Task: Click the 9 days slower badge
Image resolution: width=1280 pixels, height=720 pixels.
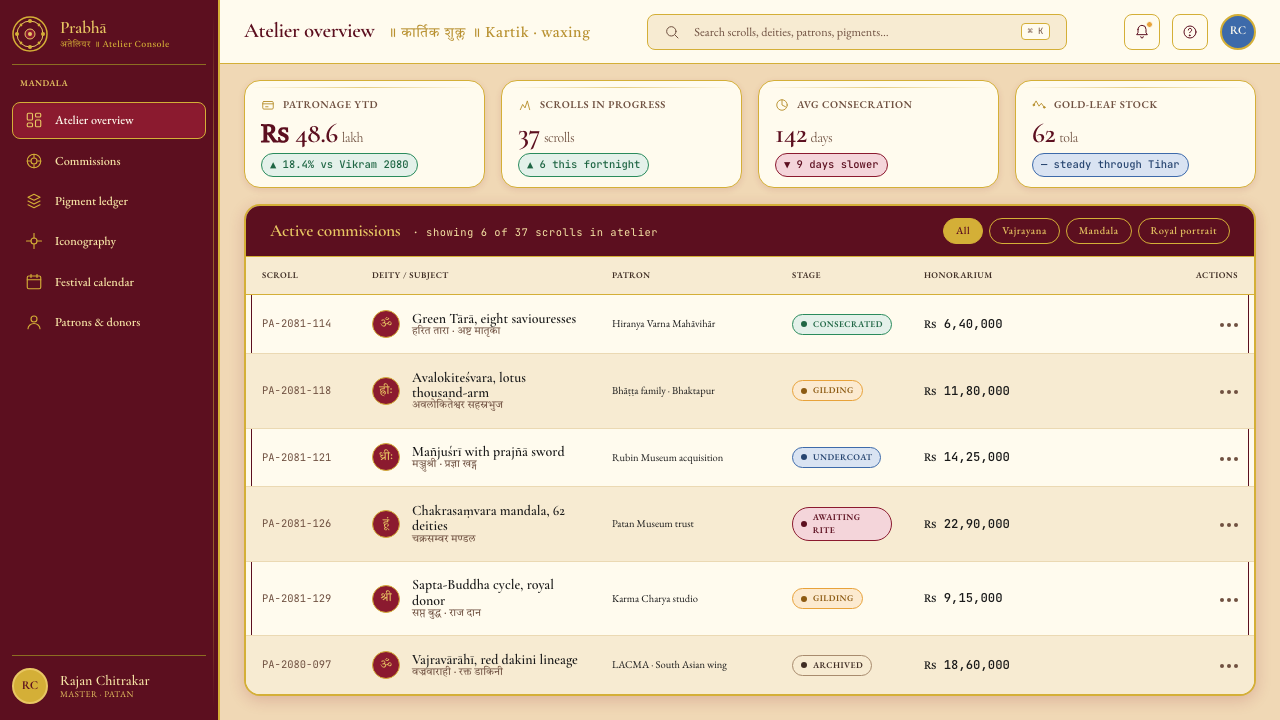Action: tap(831, 165)
